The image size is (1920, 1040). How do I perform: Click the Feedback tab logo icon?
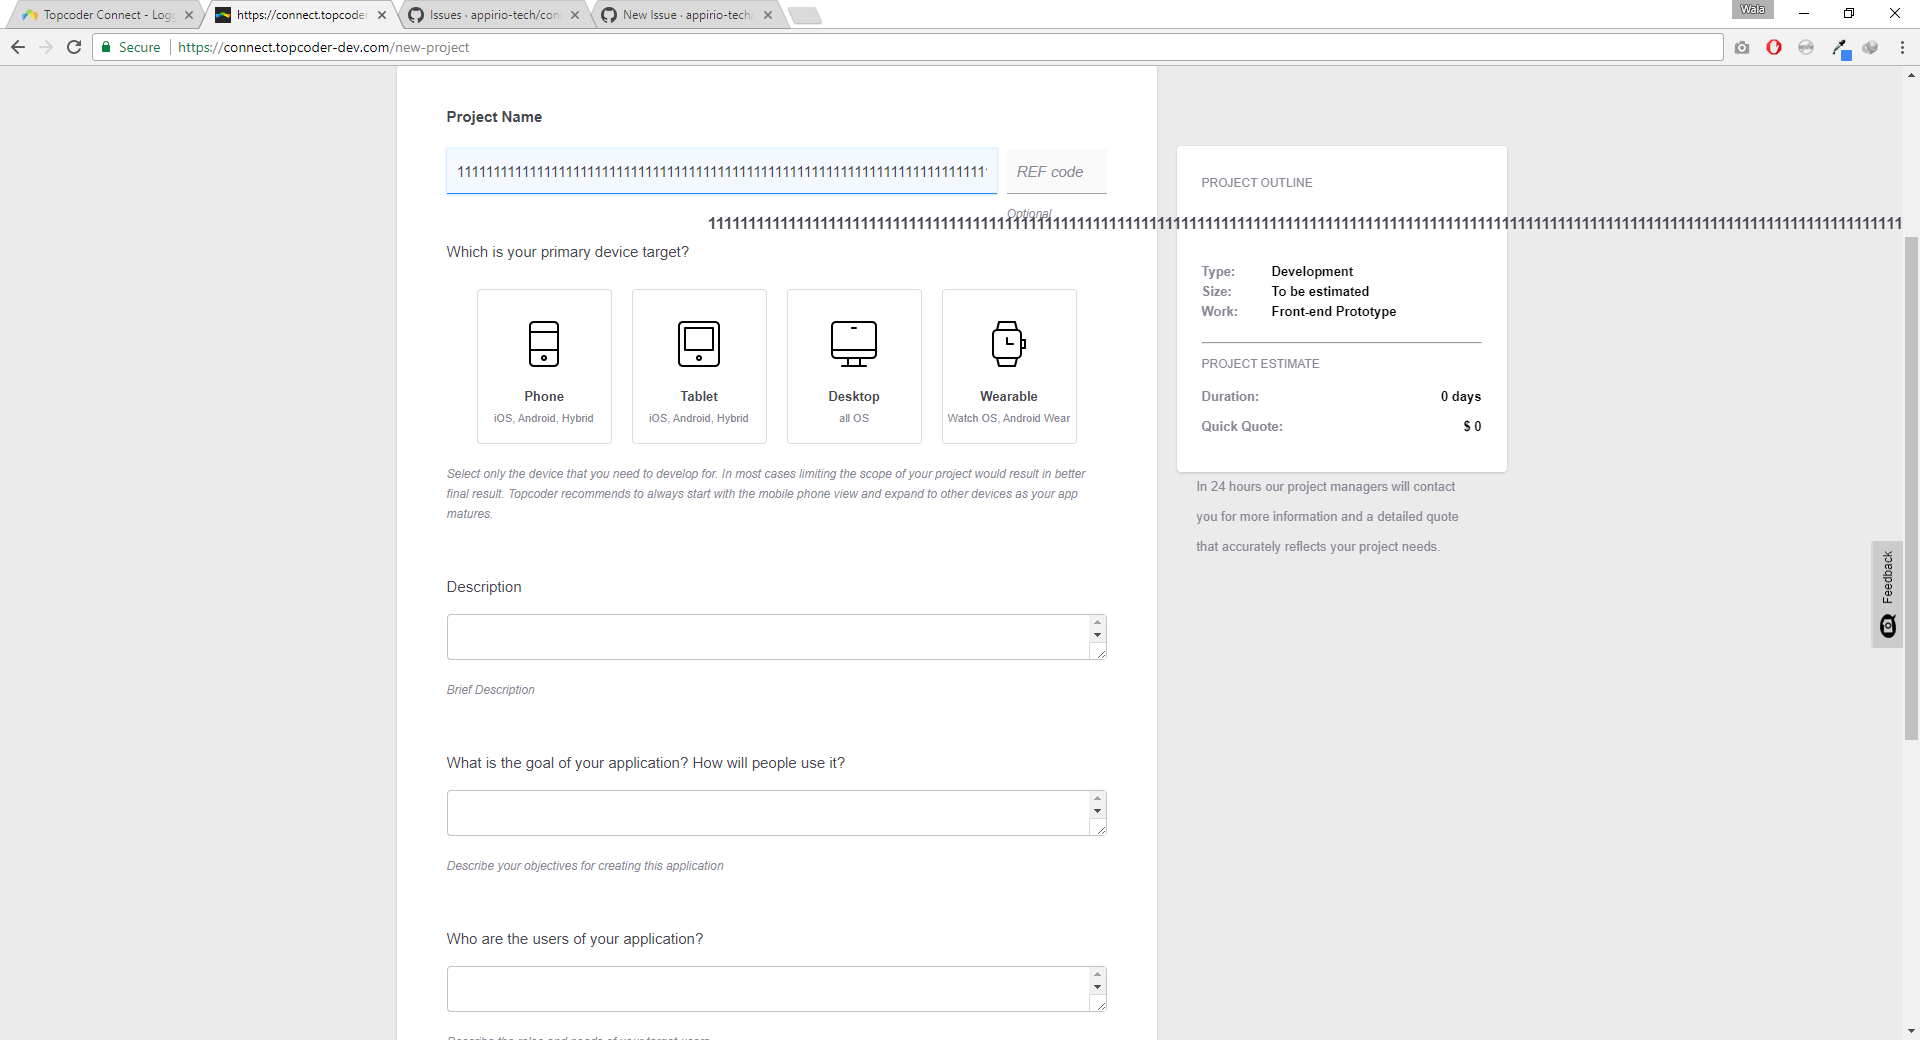point(1888,627)
